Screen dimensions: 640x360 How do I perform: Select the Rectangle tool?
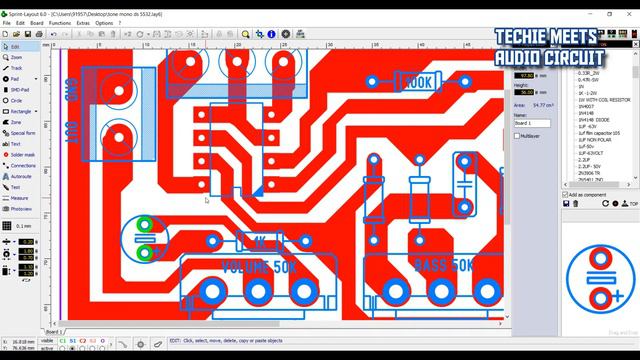[x=16, y=111]
